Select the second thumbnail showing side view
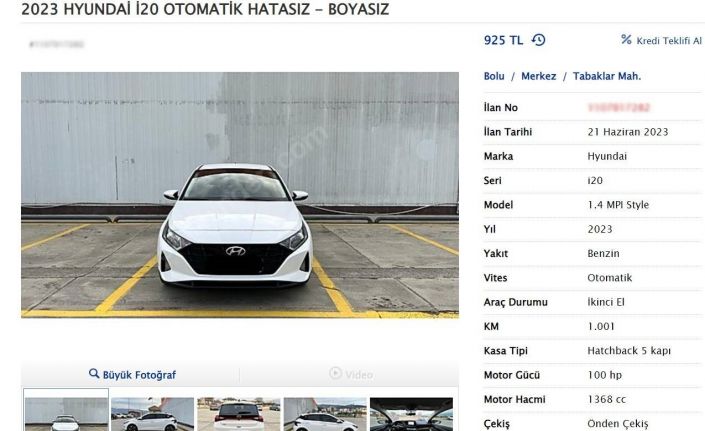Viewport: 705px width, 431px height. (x=152, y=414)
